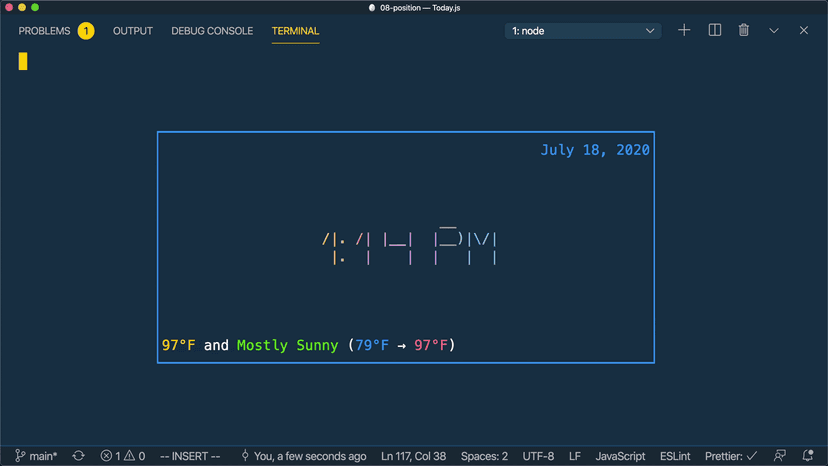Show notifications via bell icon
The width and height of the screenshot is (828, 466).
[808, 456]
